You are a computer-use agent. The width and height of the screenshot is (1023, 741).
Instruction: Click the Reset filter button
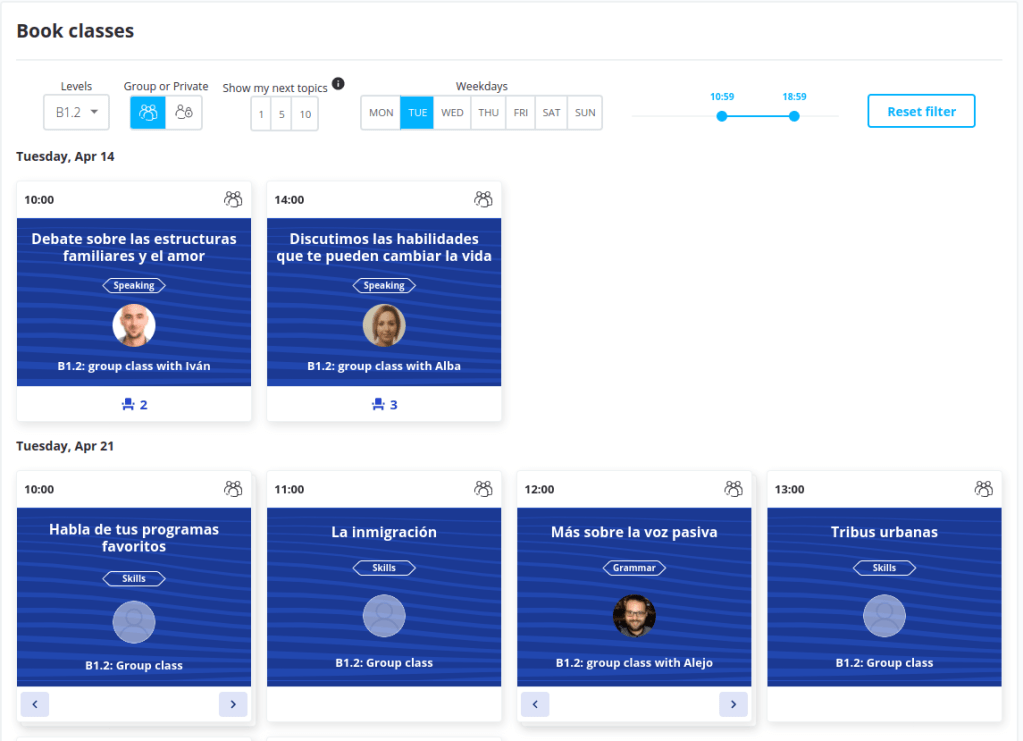coord(921,112)
